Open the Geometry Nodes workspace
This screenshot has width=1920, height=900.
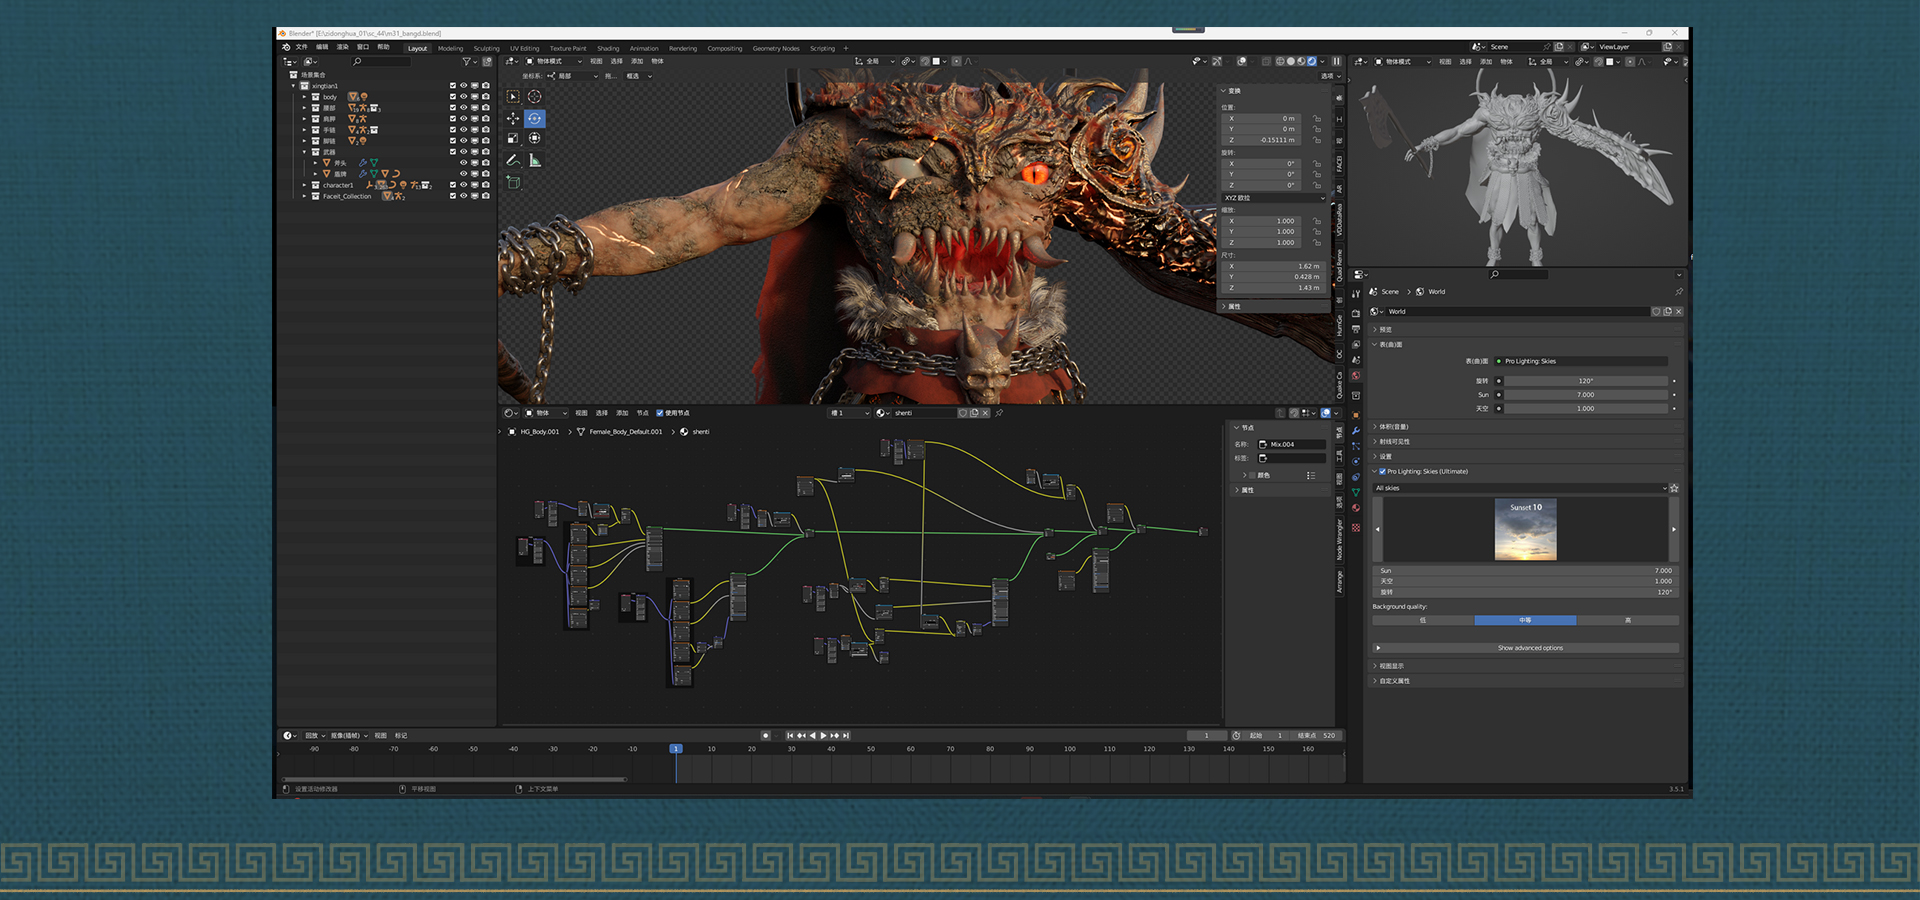click(x=776, y=48)
